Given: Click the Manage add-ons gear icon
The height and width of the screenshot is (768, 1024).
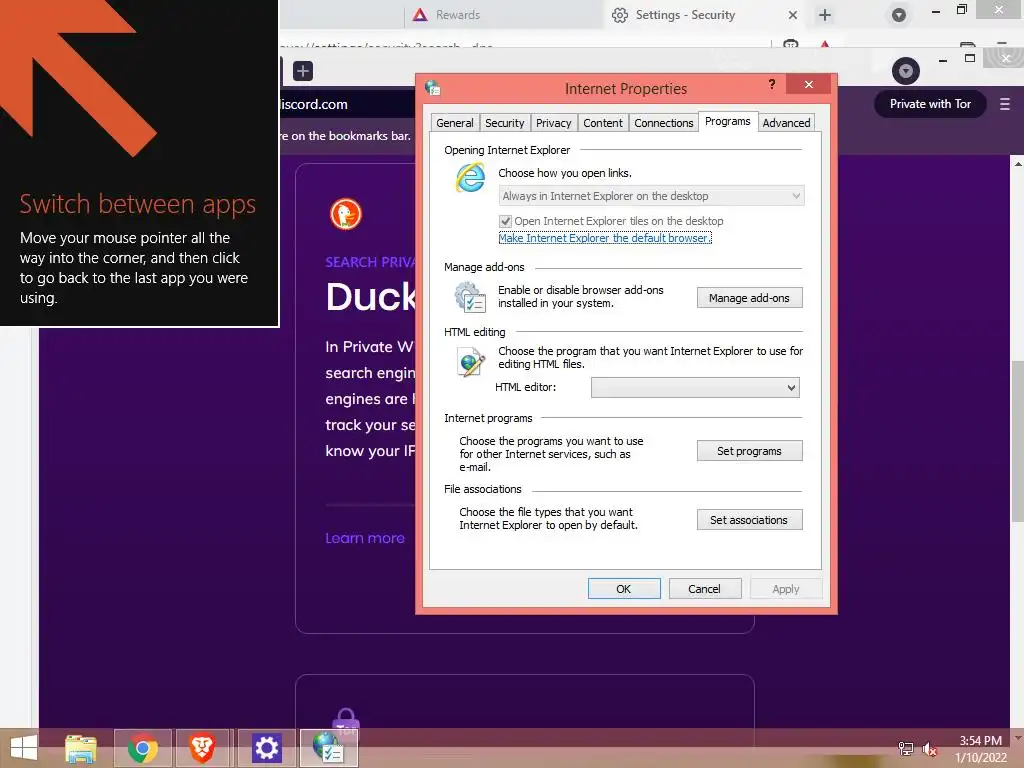Looking at the screenshot, I should click(470, 297).
